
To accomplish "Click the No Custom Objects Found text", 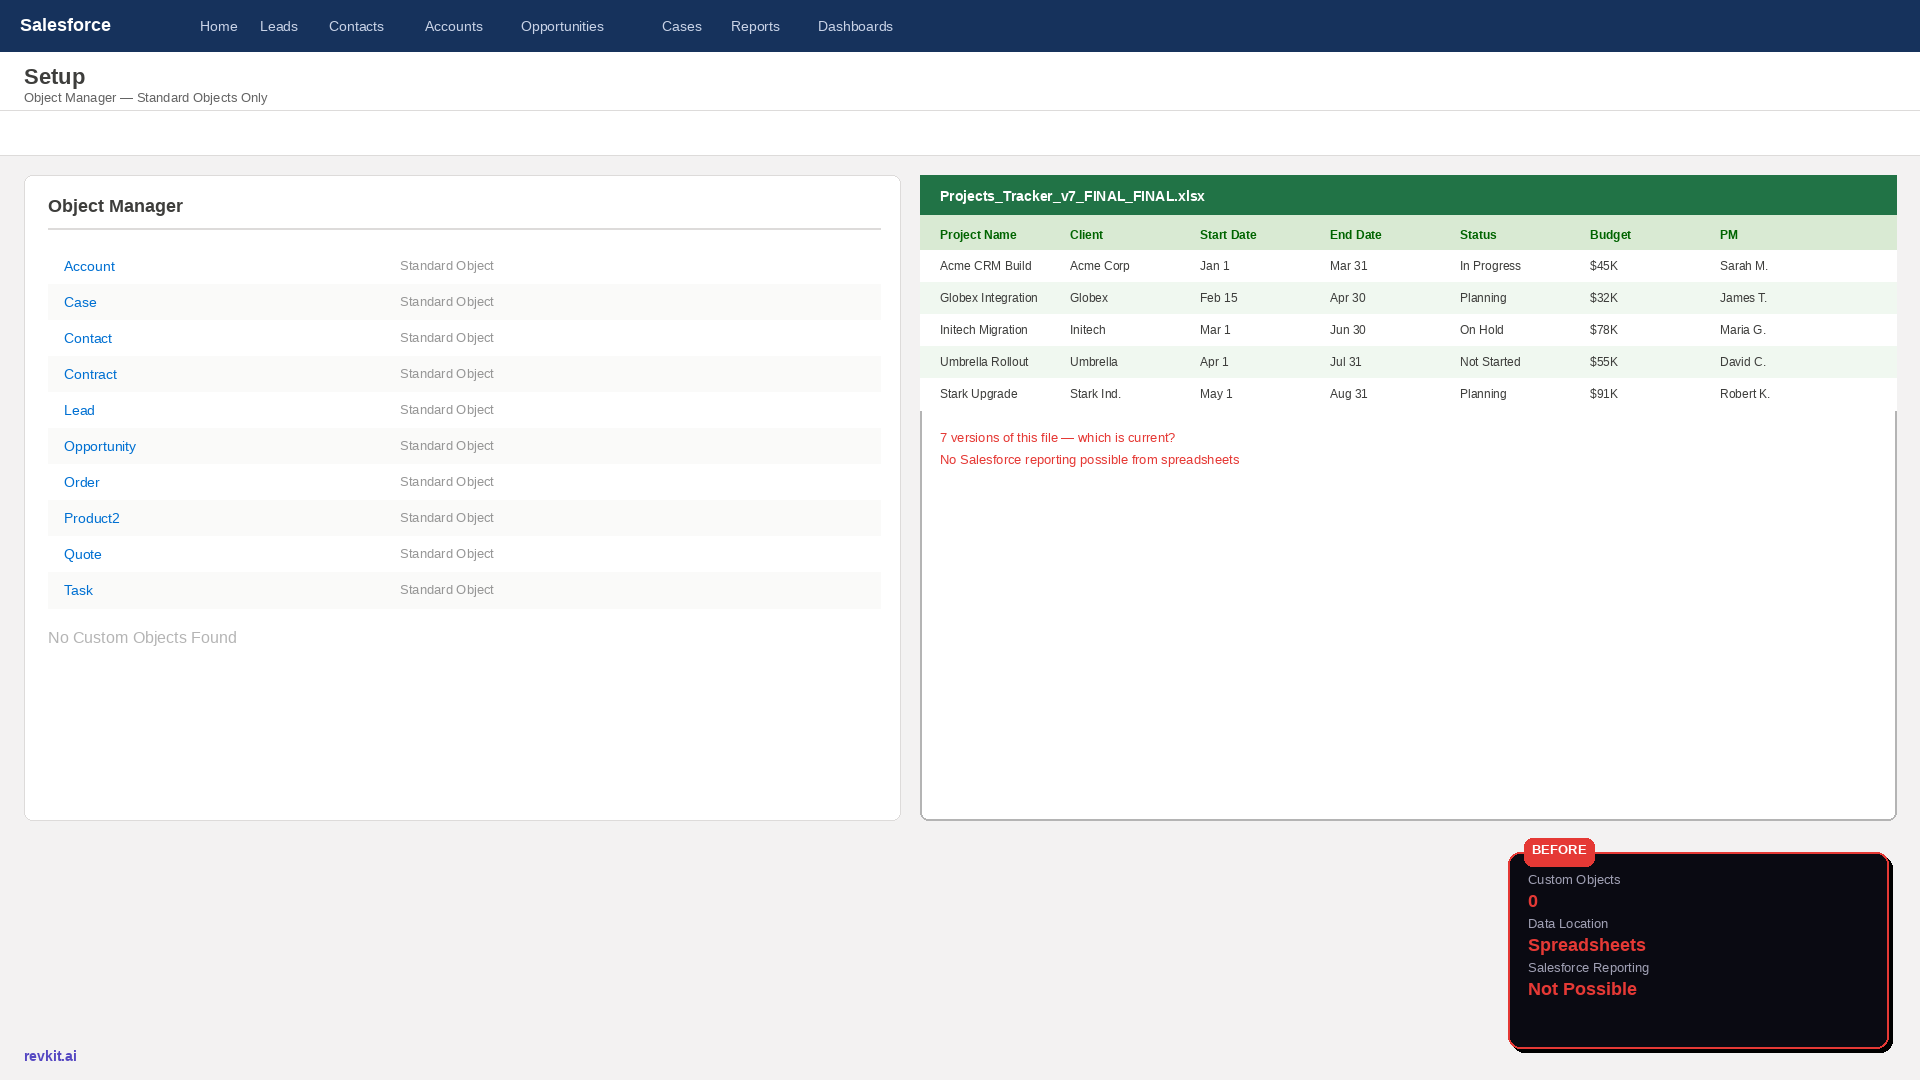I will [142, 638].
